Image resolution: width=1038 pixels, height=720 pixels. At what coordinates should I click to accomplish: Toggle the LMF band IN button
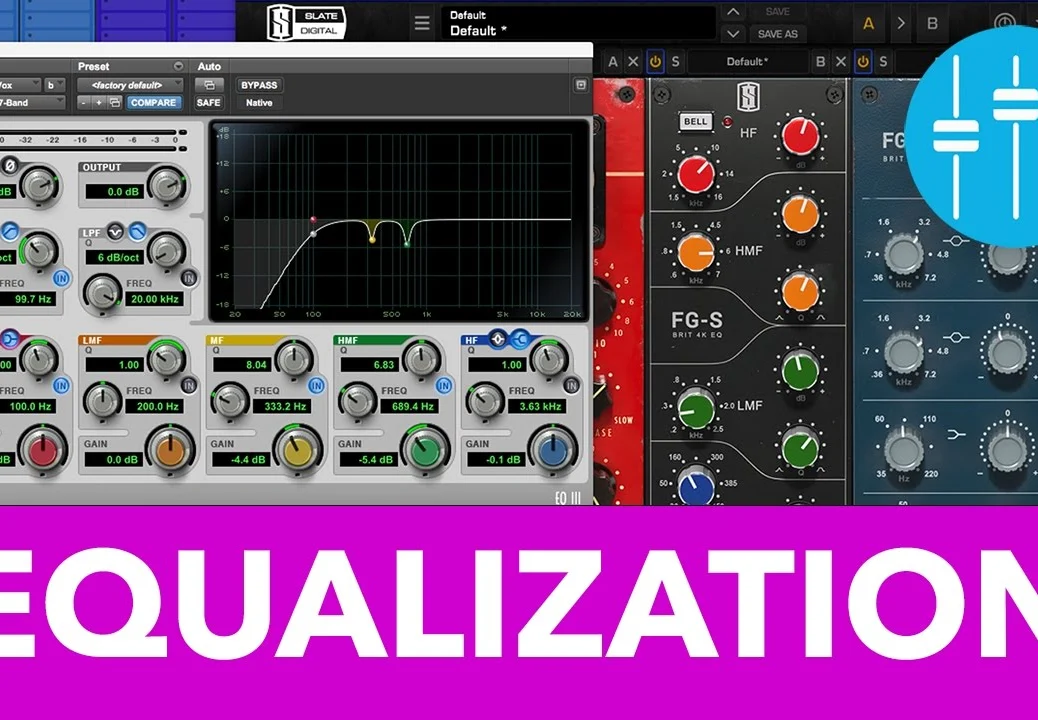tap(189, 385)
